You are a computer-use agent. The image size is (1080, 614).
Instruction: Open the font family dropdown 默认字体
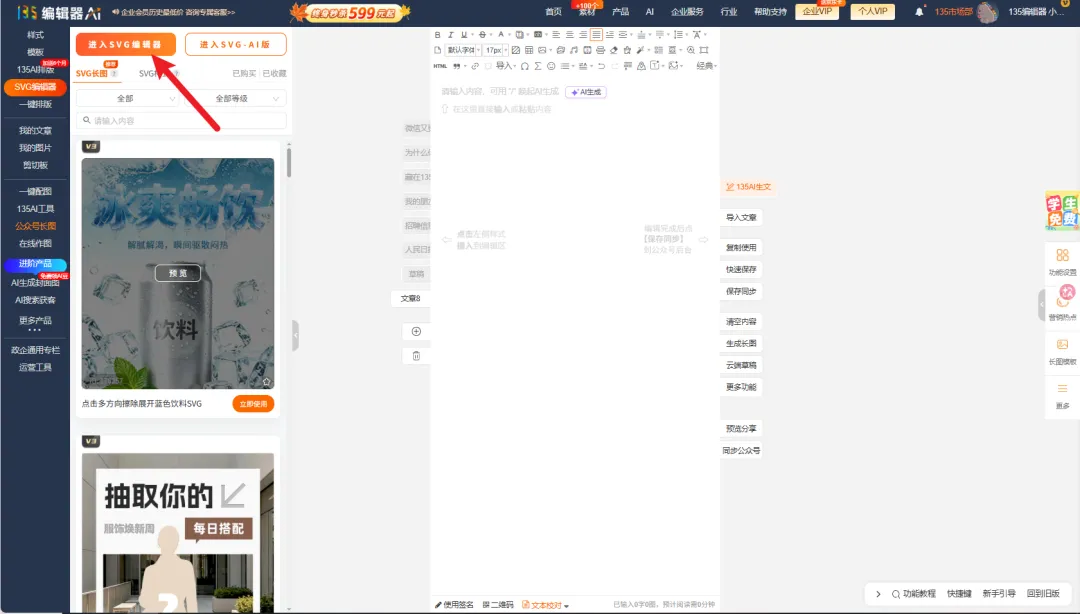click(462, 50)
